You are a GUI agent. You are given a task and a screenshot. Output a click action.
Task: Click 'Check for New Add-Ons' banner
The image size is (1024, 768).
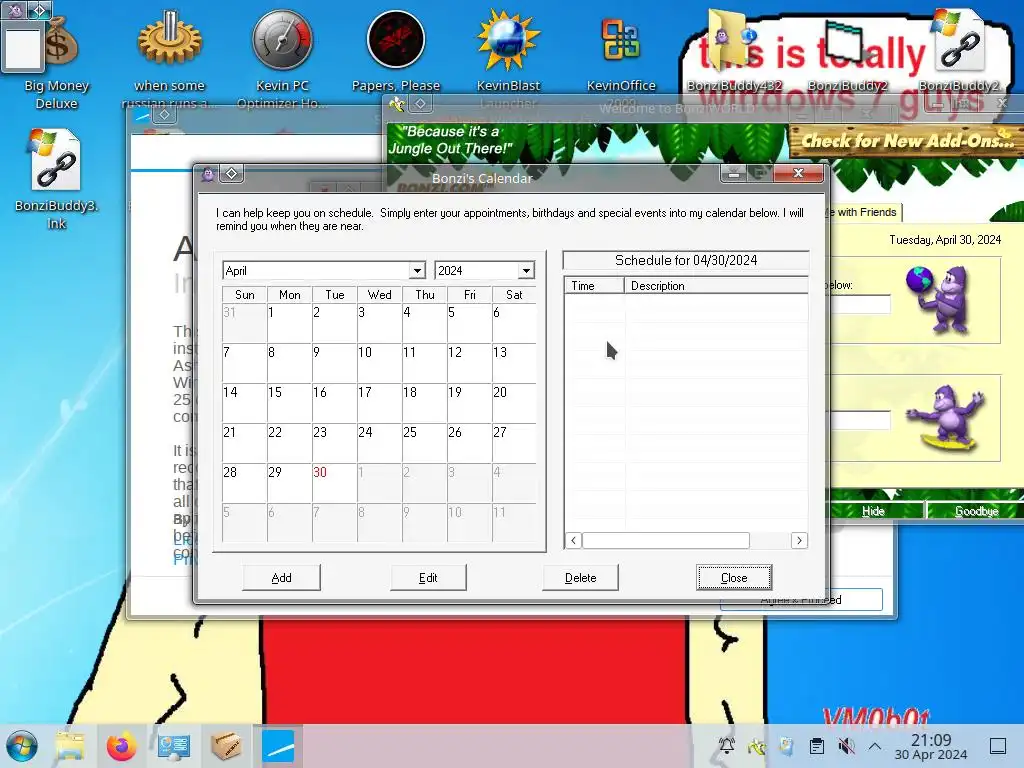[906, 140]
